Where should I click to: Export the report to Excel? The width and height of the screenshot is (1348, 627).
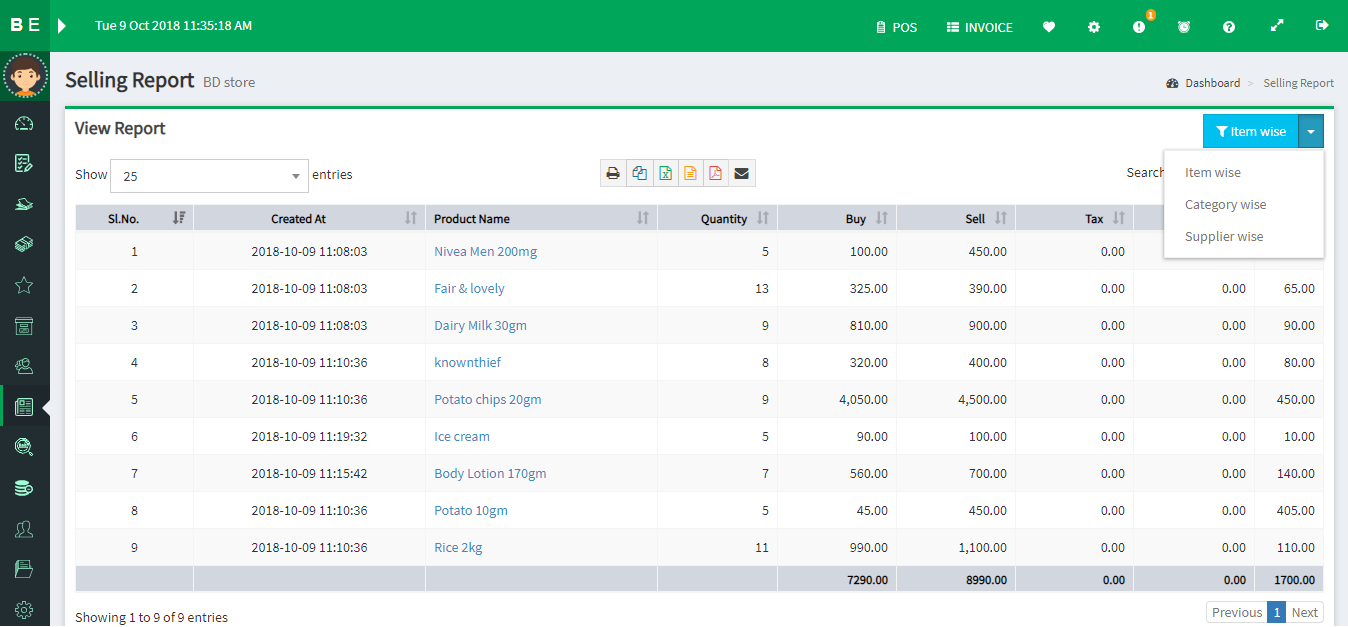[x=664, y=173]
